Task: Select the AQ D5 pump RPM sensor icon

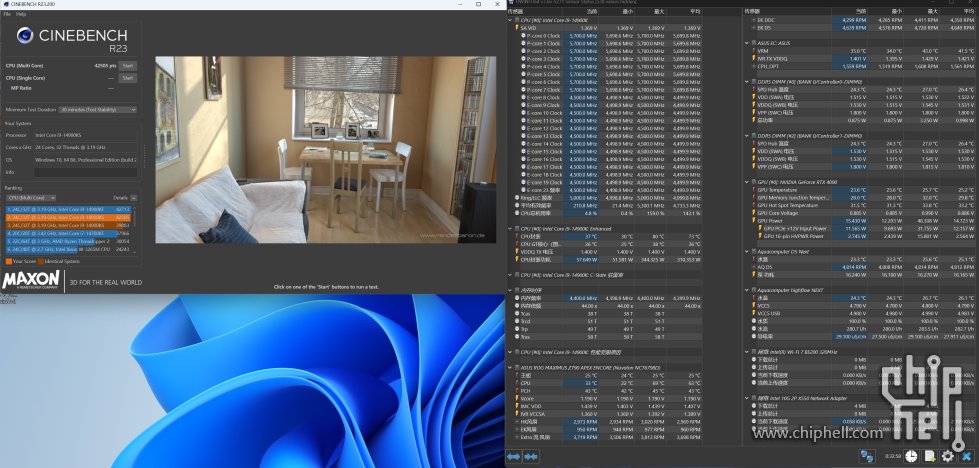Action: [754, 267]
